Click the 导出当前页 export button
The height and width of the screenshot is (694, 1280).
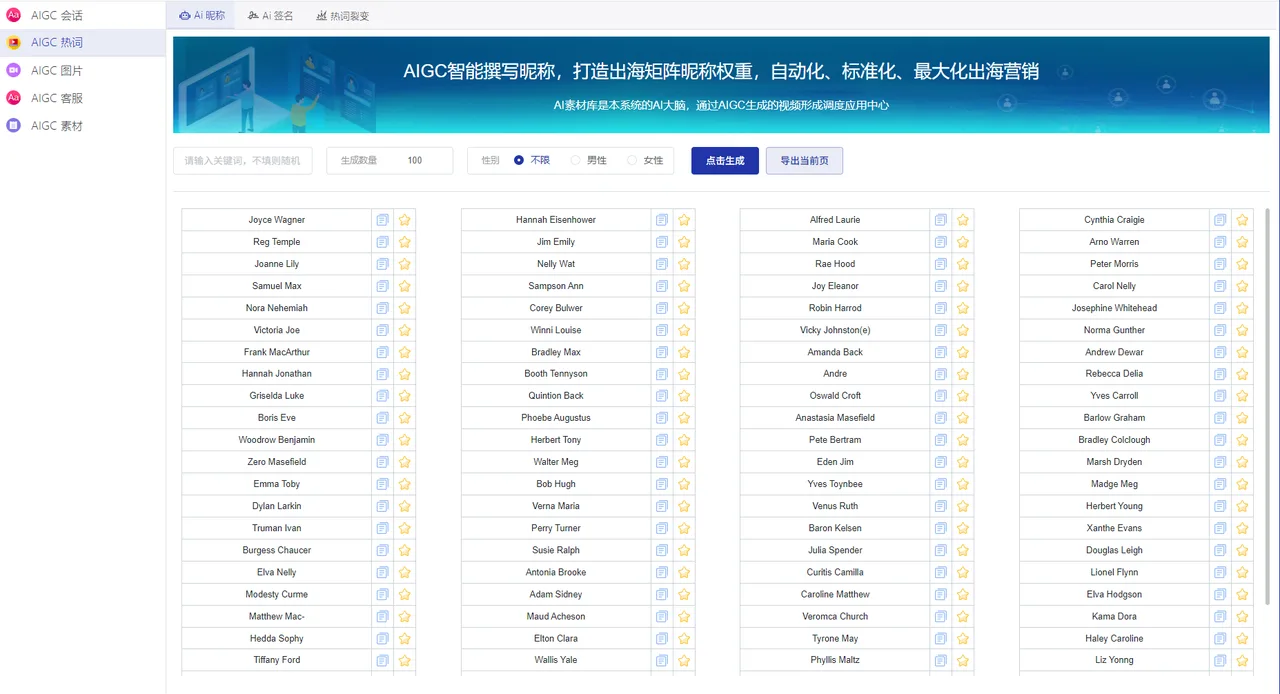[x=804, y=161]
